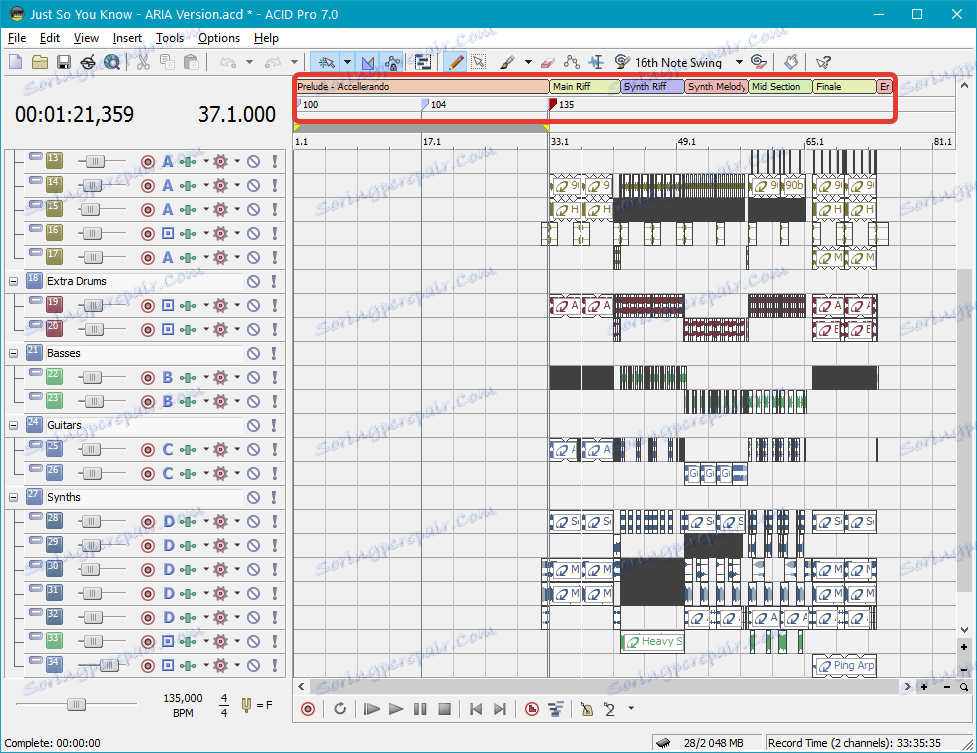
Task: Toggle the Automatic Crossfades icon
Action: [x=368, y=62]
